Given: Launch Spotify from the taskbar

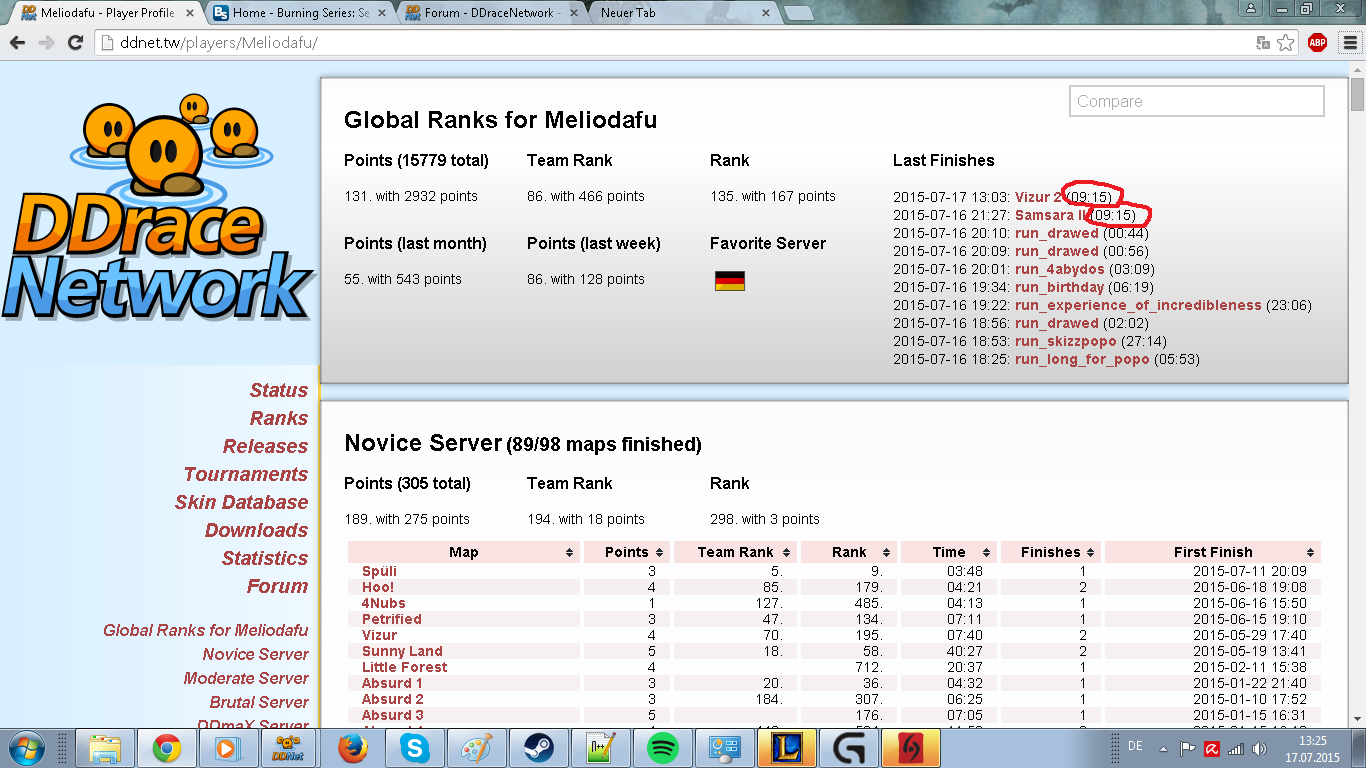Looking at the screenshot, I should (663, 747).
